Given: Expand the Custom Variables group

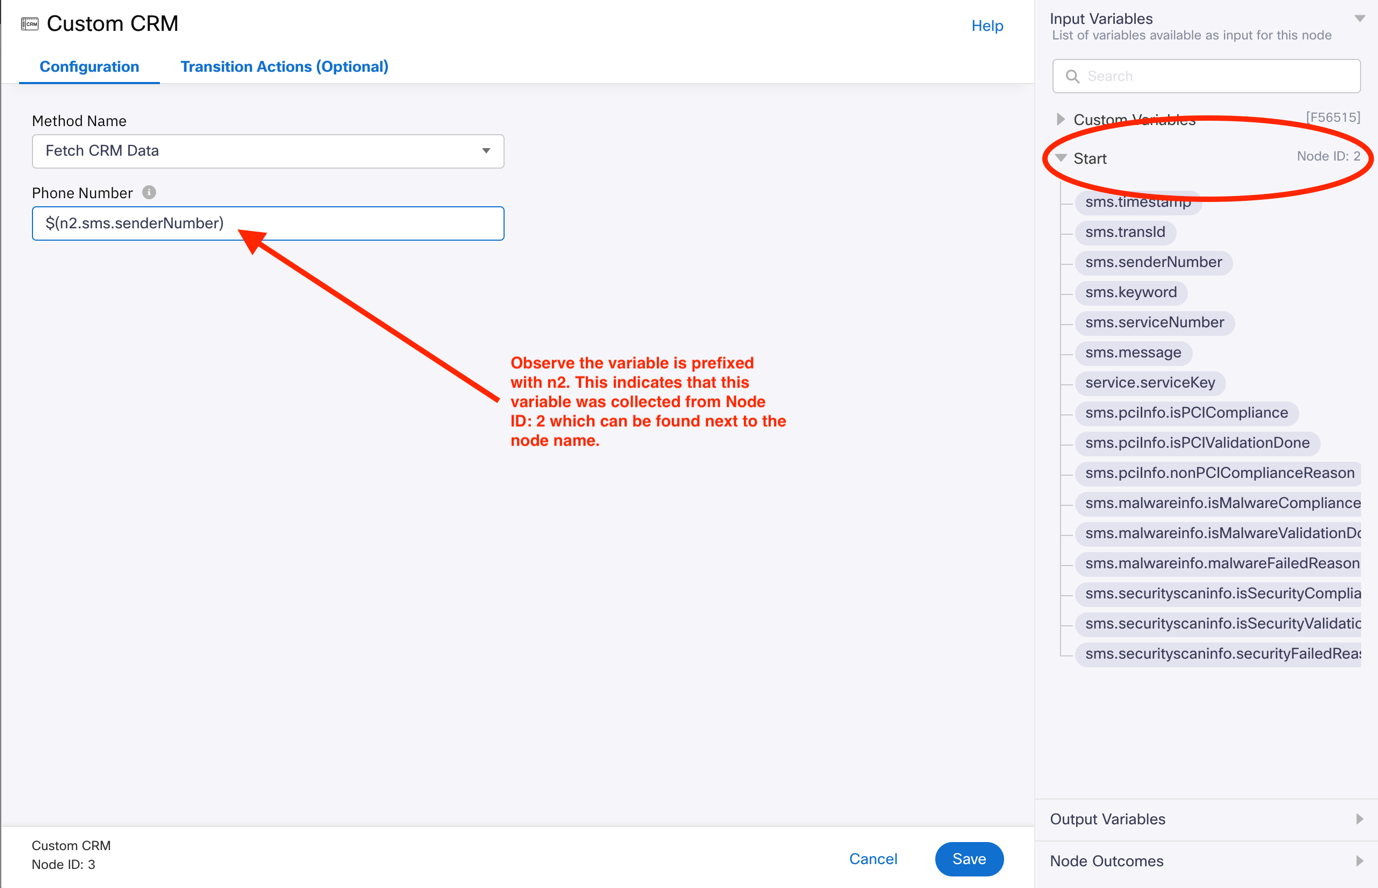Looking at the screenshot, I should pyautogui.click(x=1061, y=120).
